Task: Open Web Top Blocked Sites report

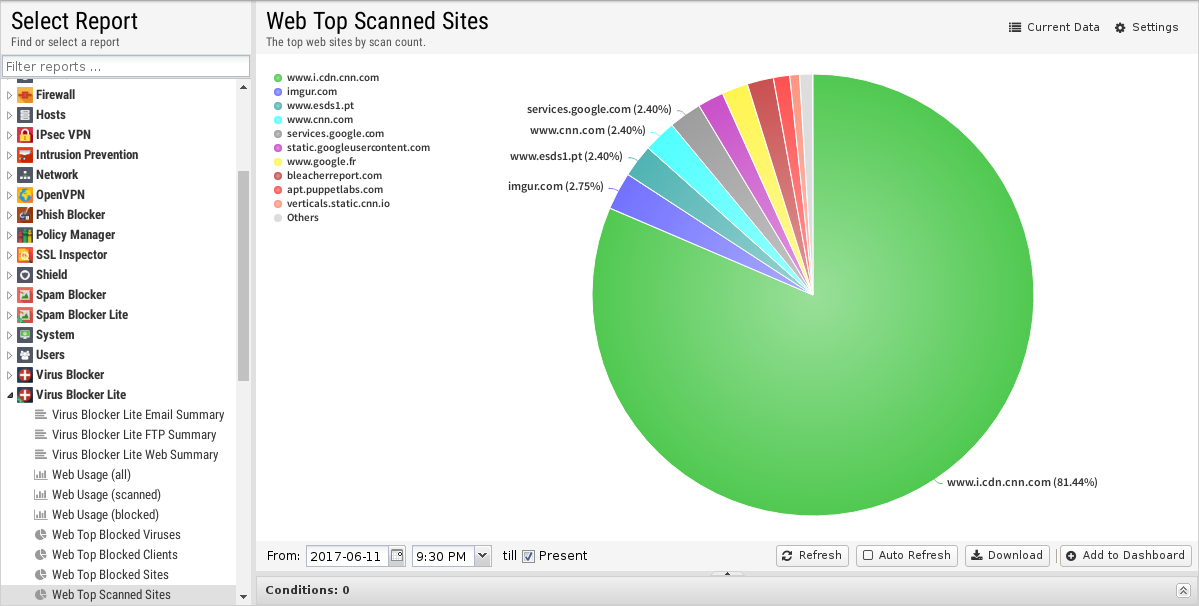Action: point(110,575)
